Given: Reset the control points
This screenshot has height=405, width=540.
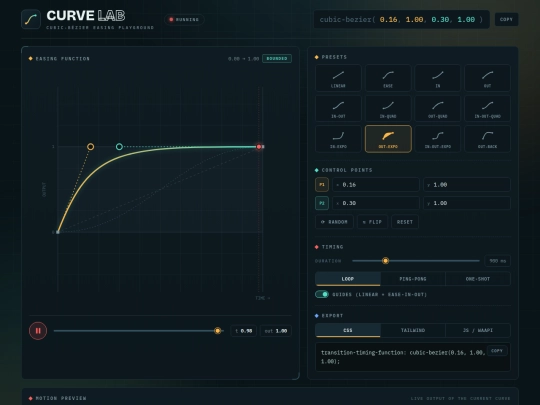Looking at the screenshot, I should [x=405, y=222].
